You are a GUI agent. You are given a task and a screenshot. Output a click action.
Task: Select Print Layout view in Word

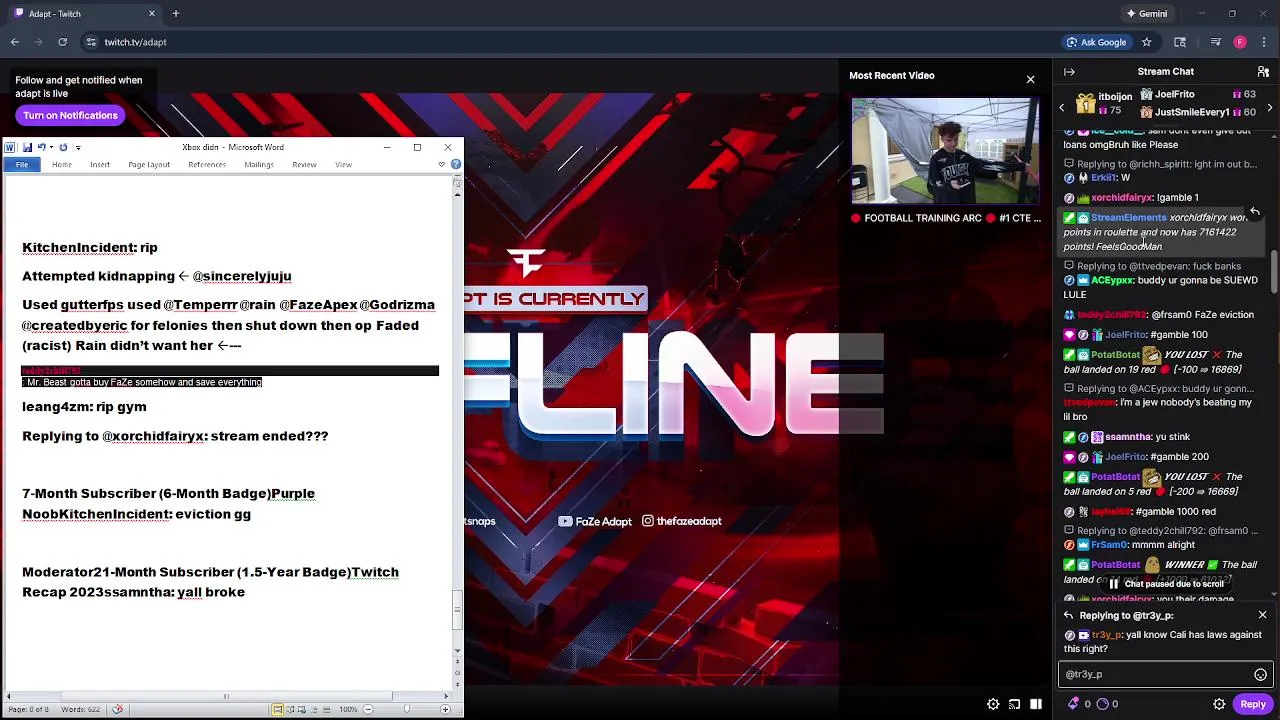coord(277,709)
